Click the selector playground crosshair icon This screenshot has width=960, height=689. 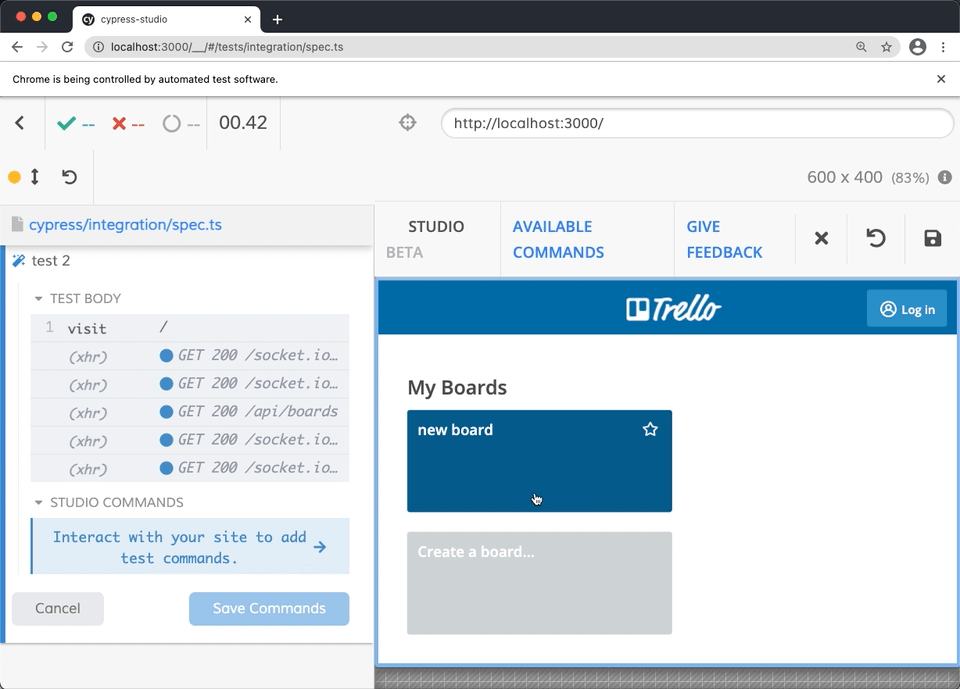click(x=407, y=123)
